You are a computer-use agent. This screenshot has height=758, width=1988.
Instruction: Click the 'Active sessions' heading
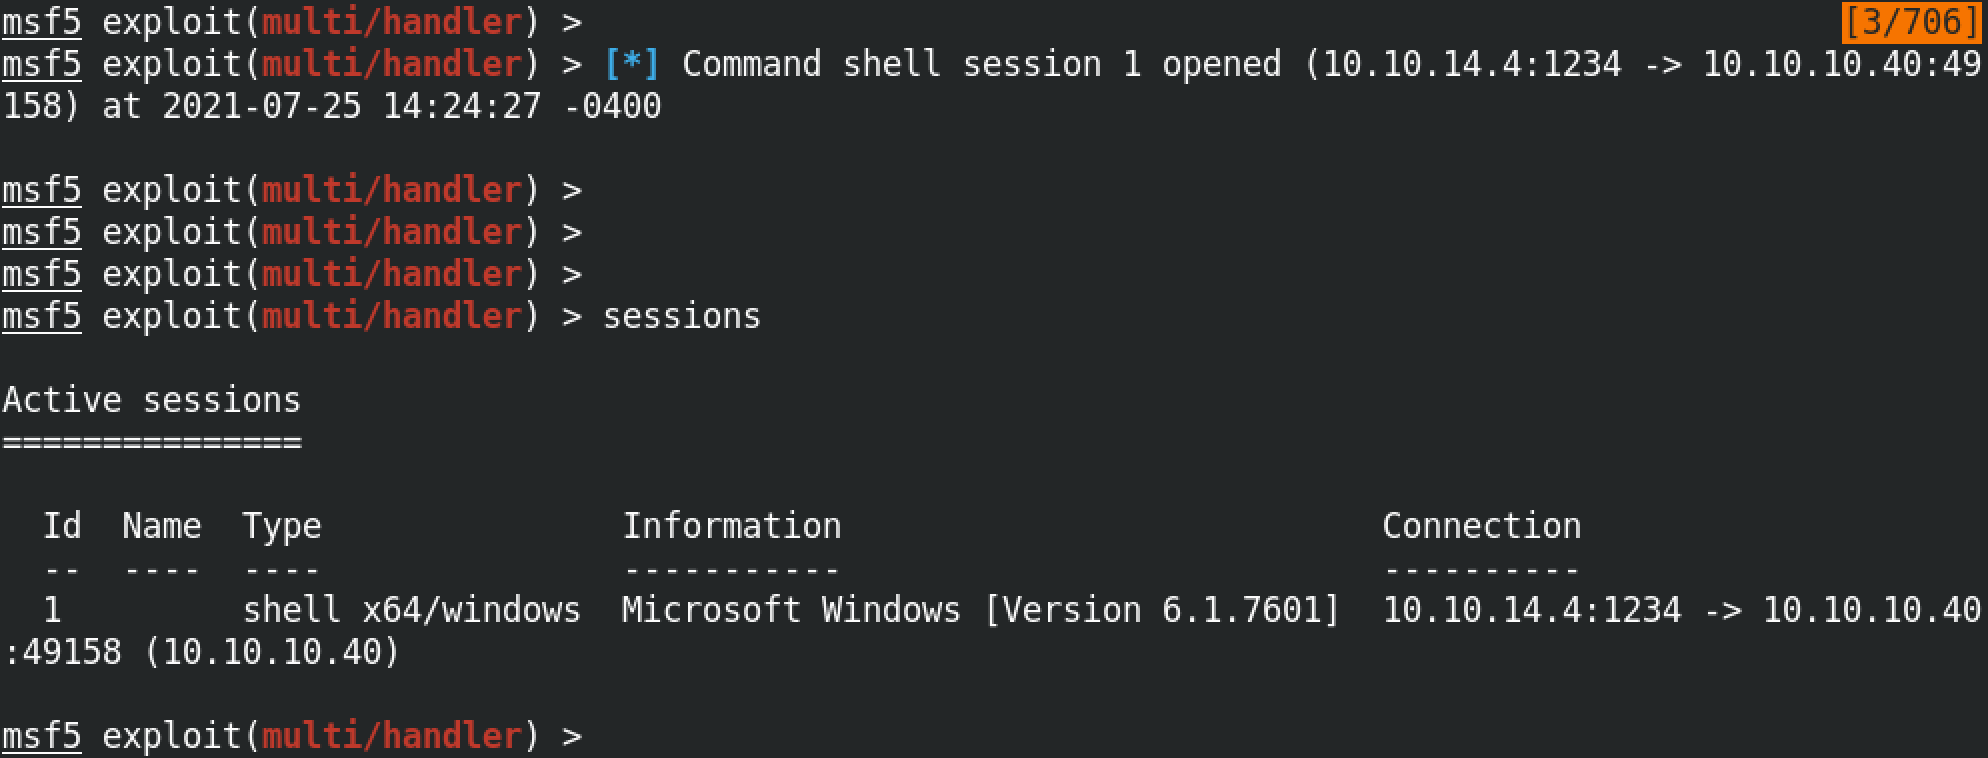click(x=151, y=400)
